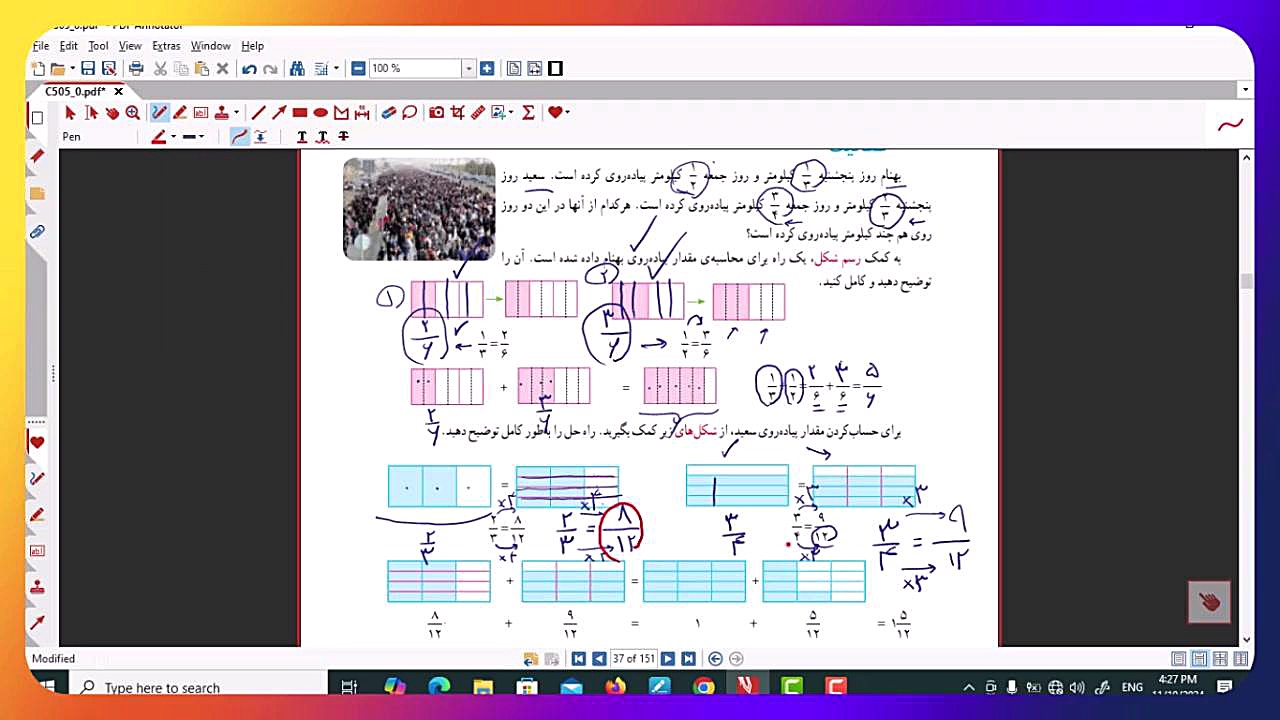Choose the Lasso selection tool
The height and width of the screenshot is (720, 1280).
[x=410, y=113]
